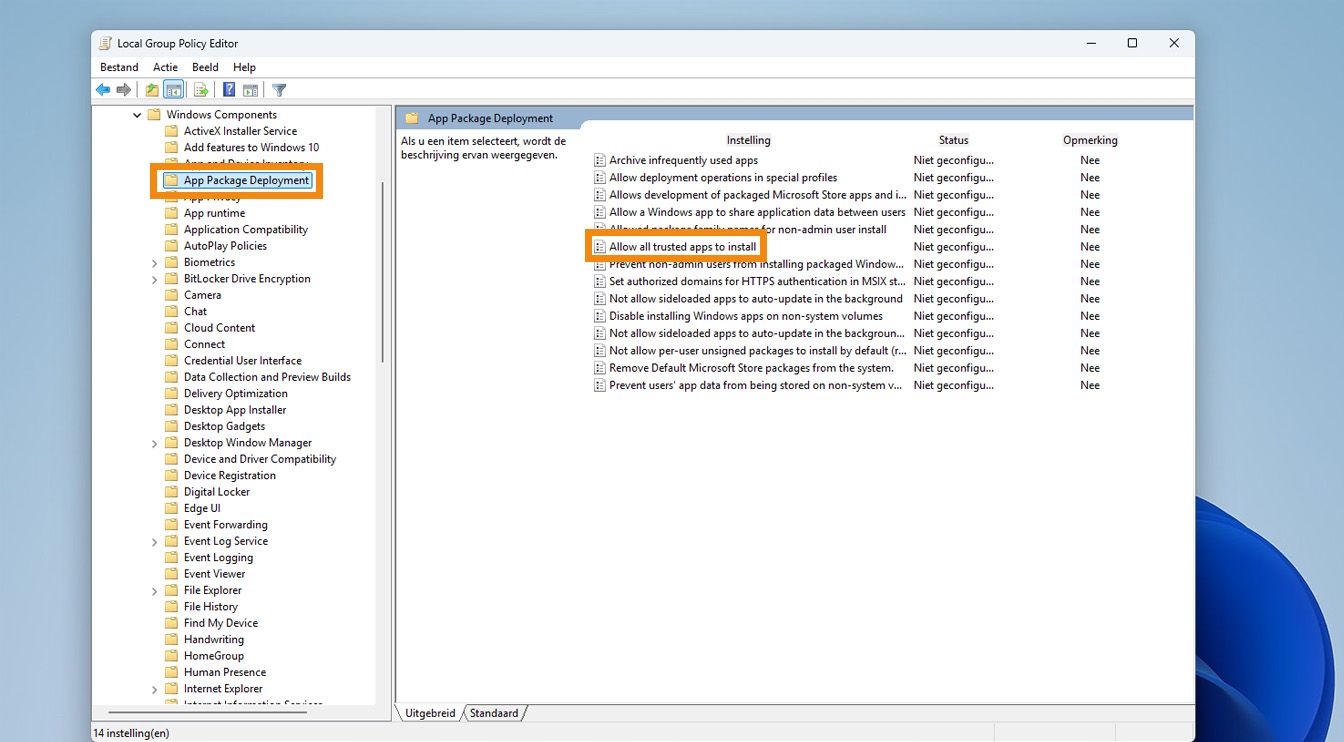This screenshot has width=1344, height=742.
Task: Click the Filter funnel toolbar icon
Action: point(279,90)
